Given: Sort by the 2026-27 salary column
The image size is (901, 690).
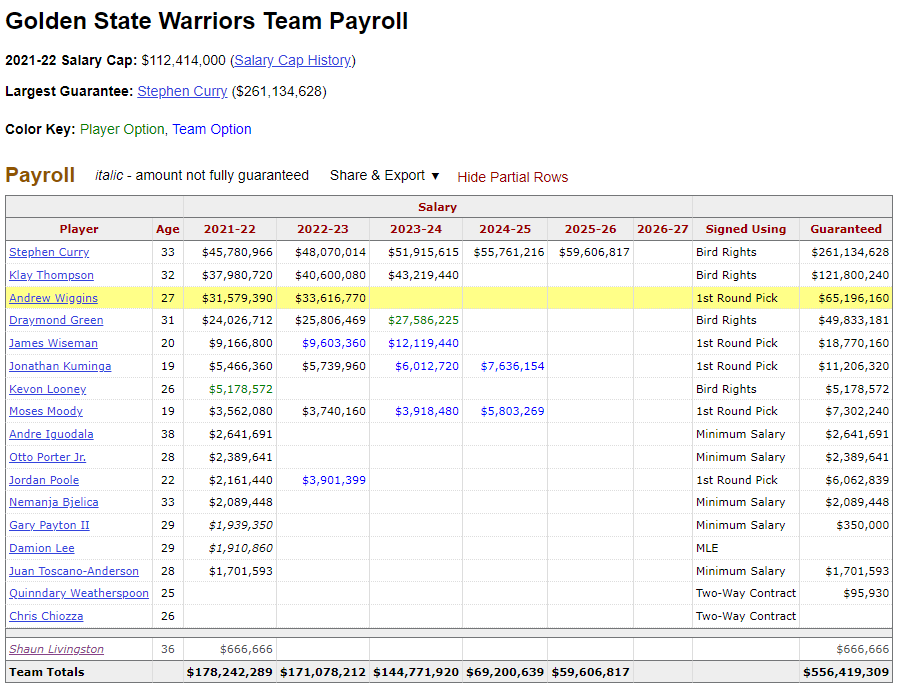Looking at the screenshot, I should (x=663, y=229).
